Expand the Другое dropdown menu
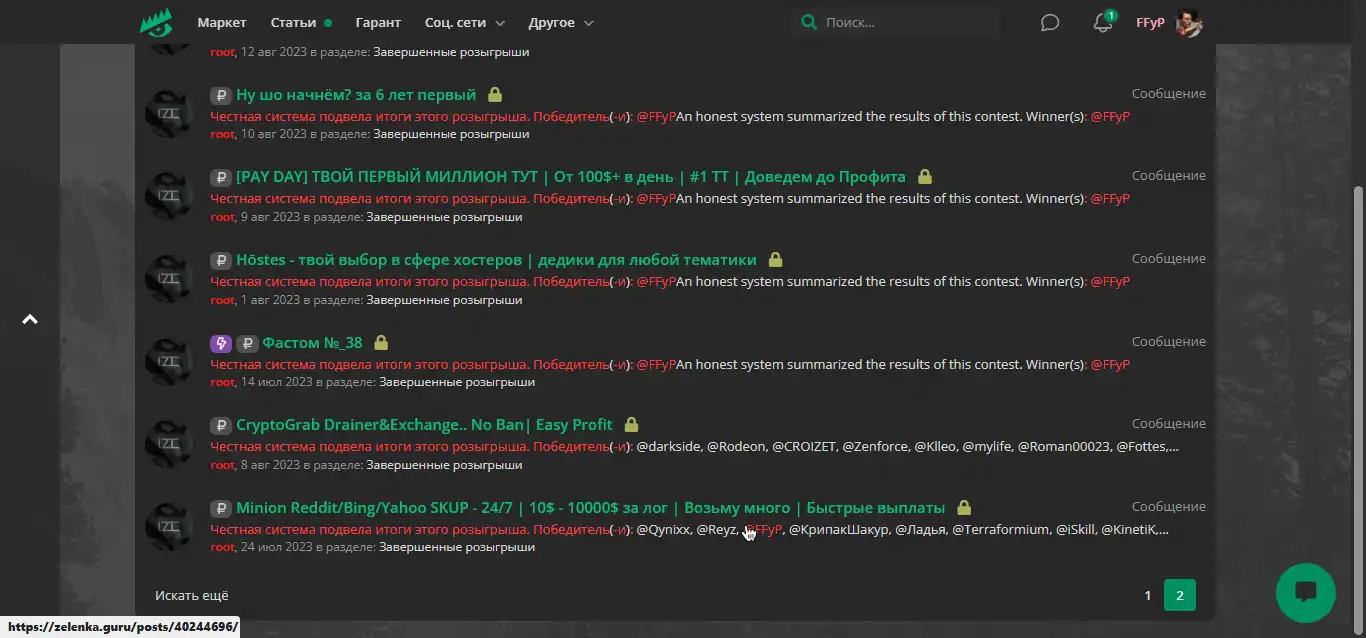1366x638 pixels. point(559,22)
